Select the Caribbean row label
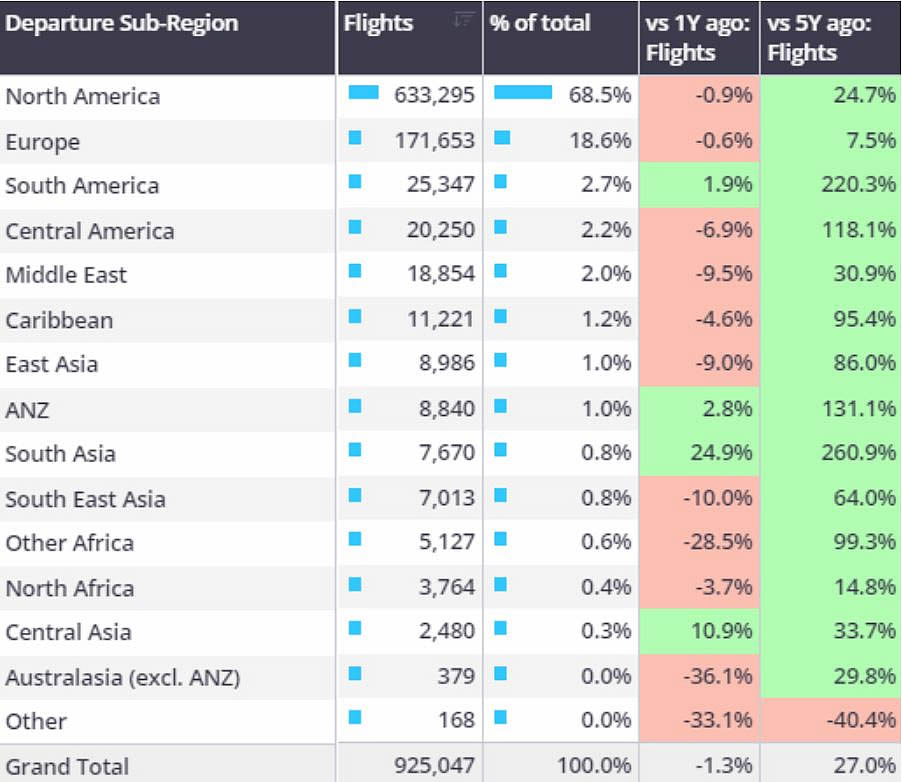Viewport: 902px width, 782px height. (59, 320)
